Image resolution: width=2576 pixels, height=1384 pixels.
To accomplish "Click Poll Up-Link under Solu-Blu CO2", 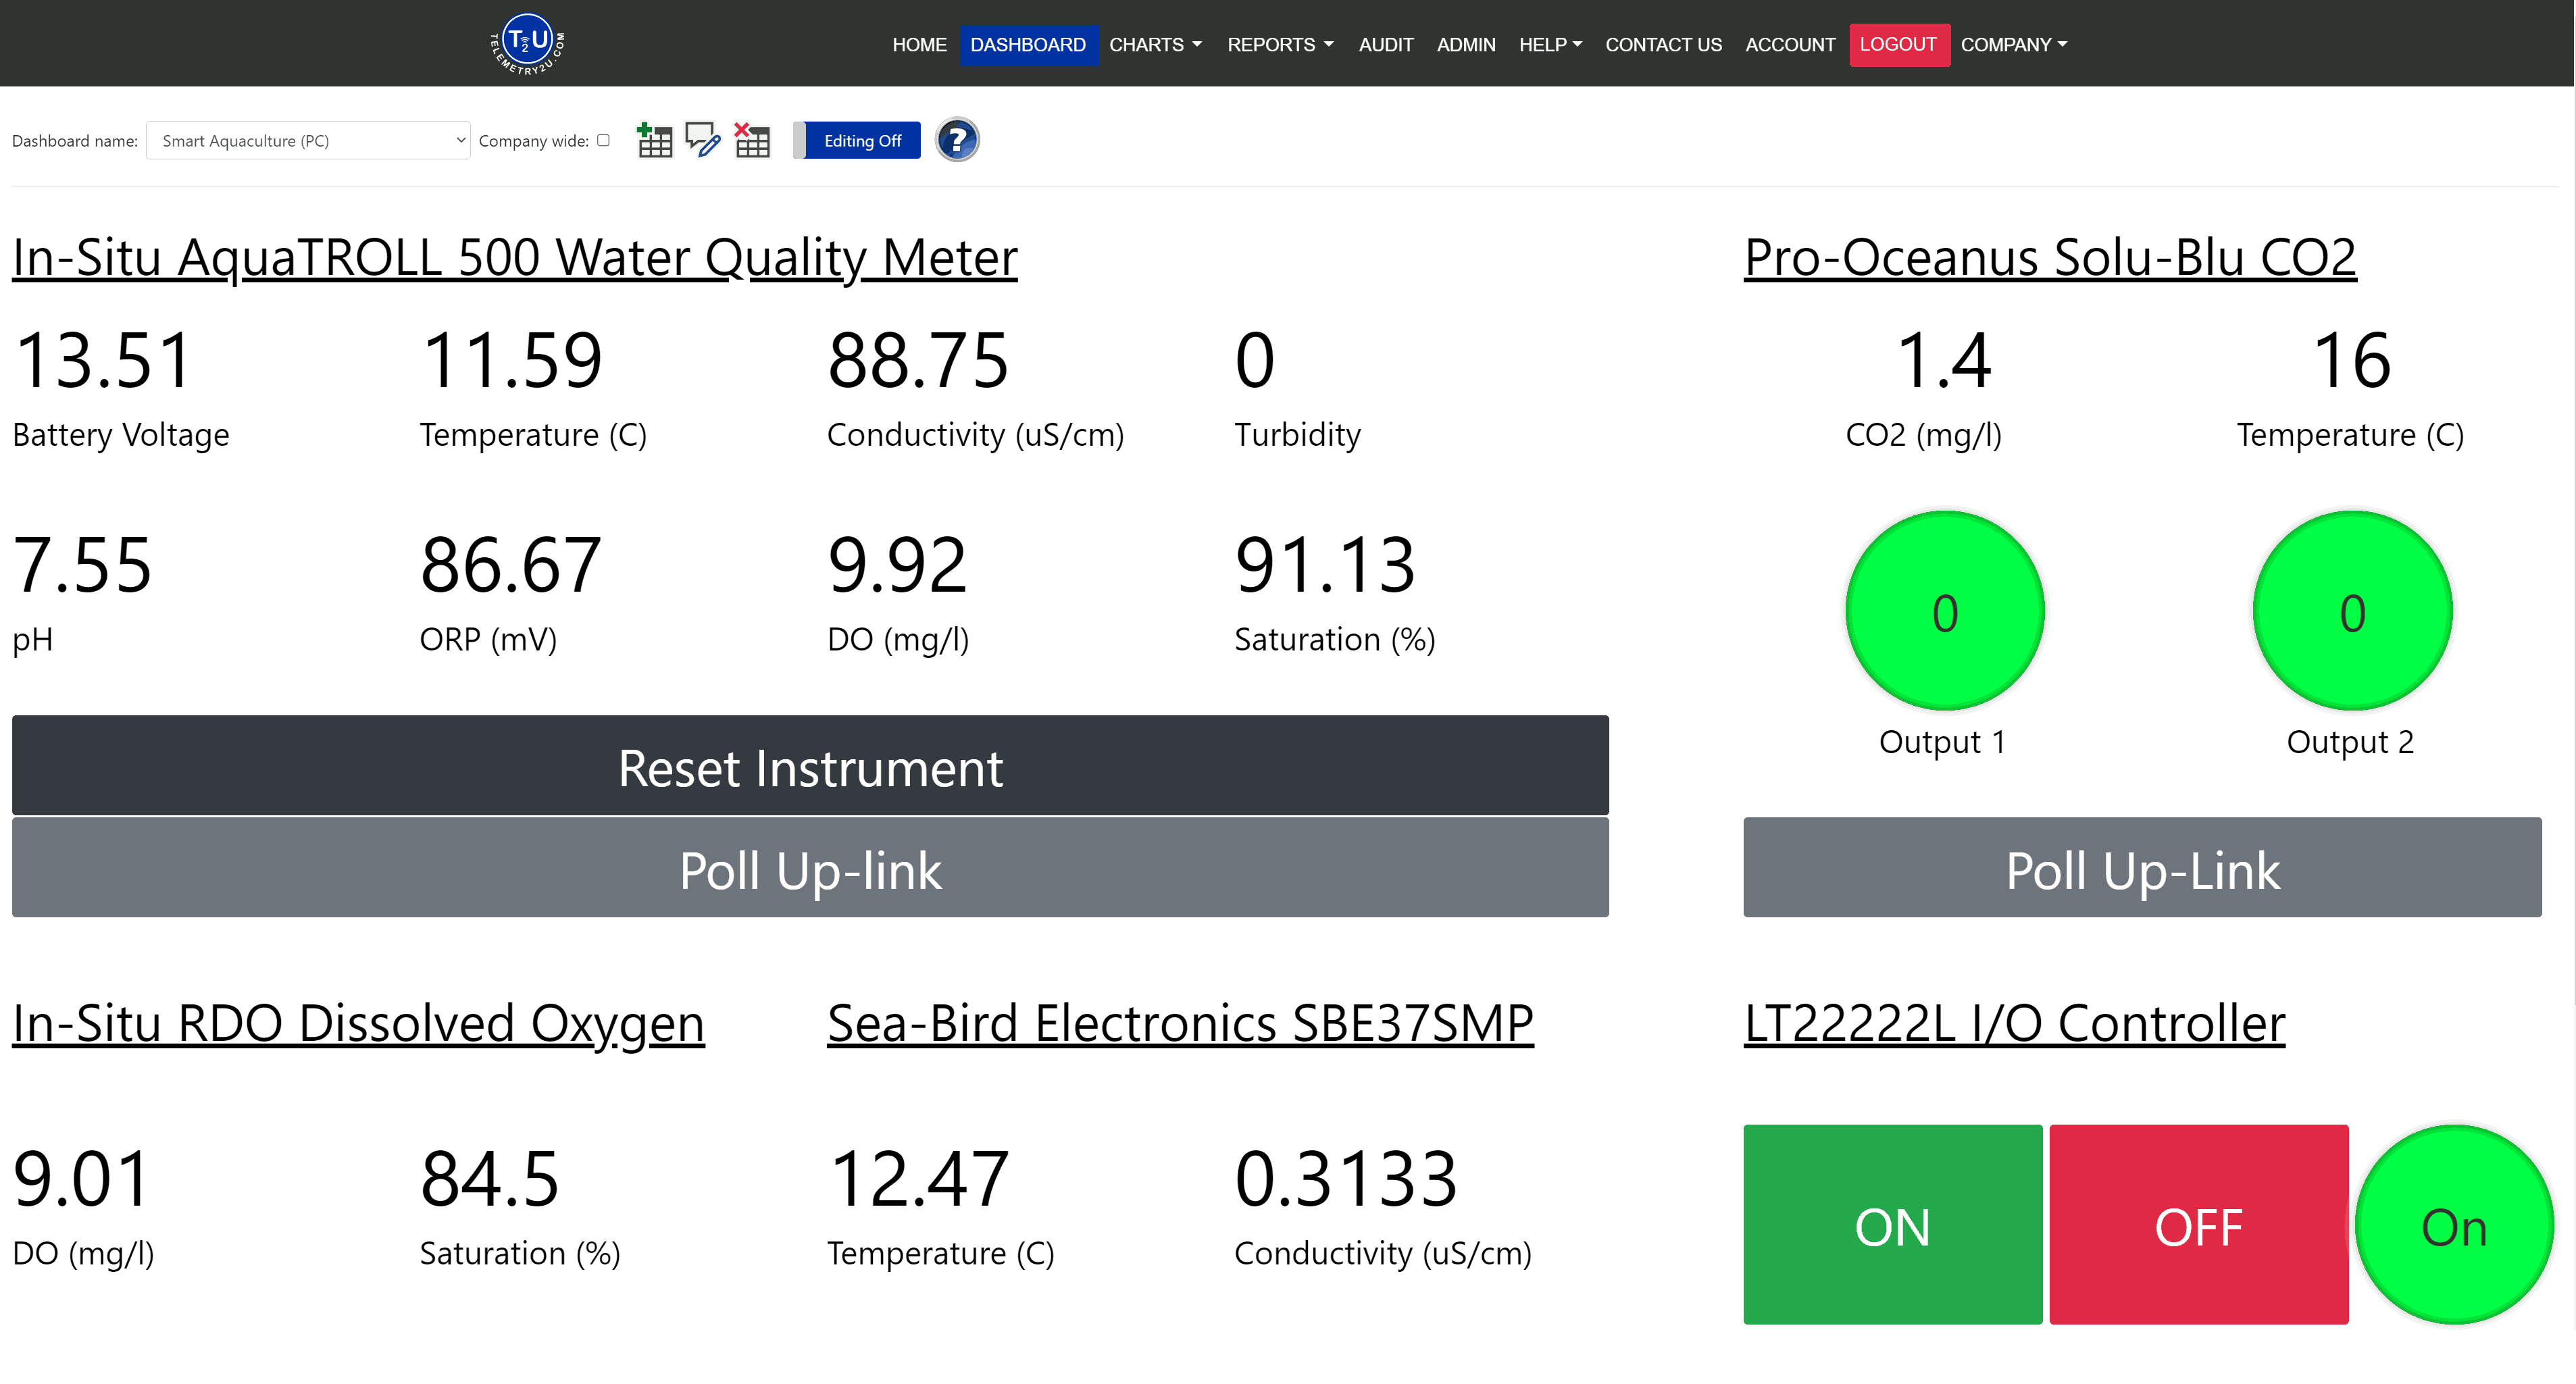I will [2142, 868].
